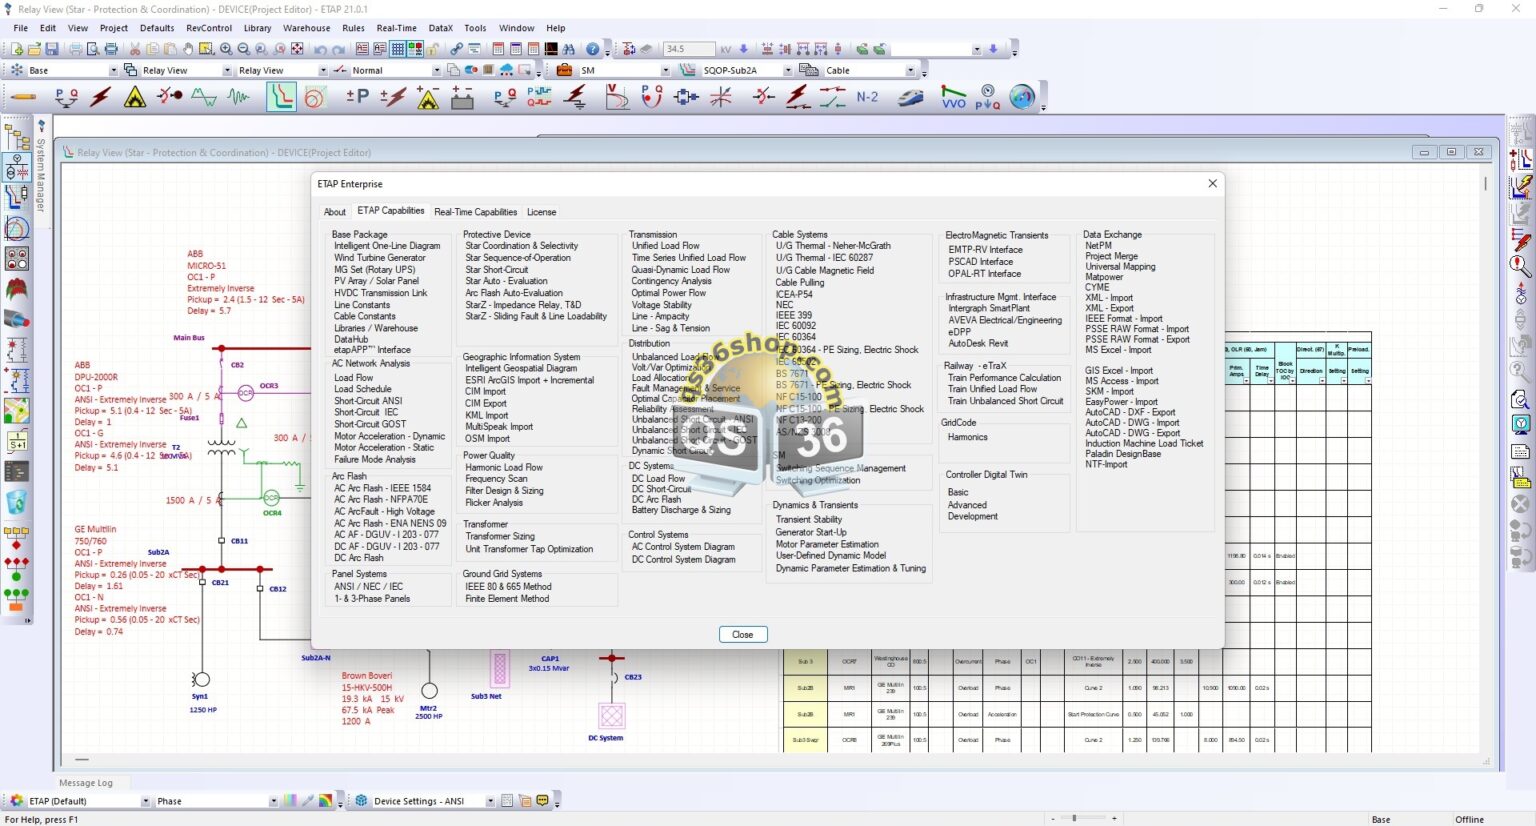
Task: Expand the Normal configuration dropdown
Action: 436,71
